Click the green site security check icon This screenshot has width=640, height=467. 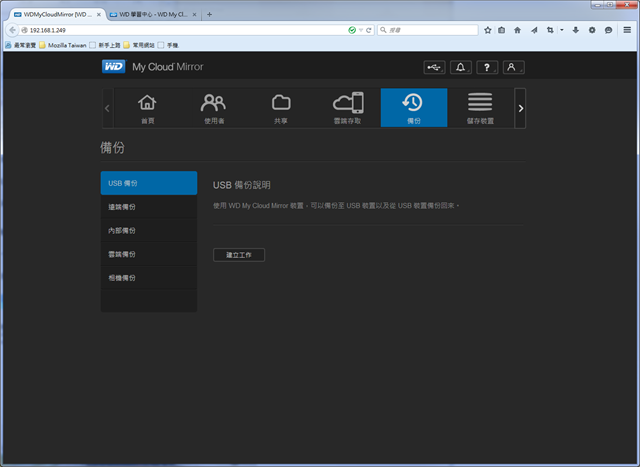pos(352,30)
